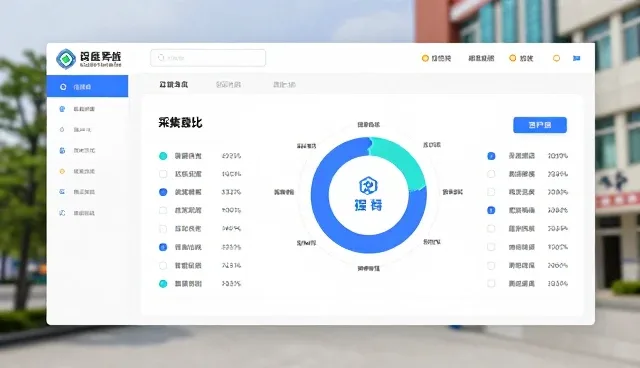This screenshot has width=640, height=368.
Task: Click the yellow circle icon in the sidebar
Action: pos(62,171)
